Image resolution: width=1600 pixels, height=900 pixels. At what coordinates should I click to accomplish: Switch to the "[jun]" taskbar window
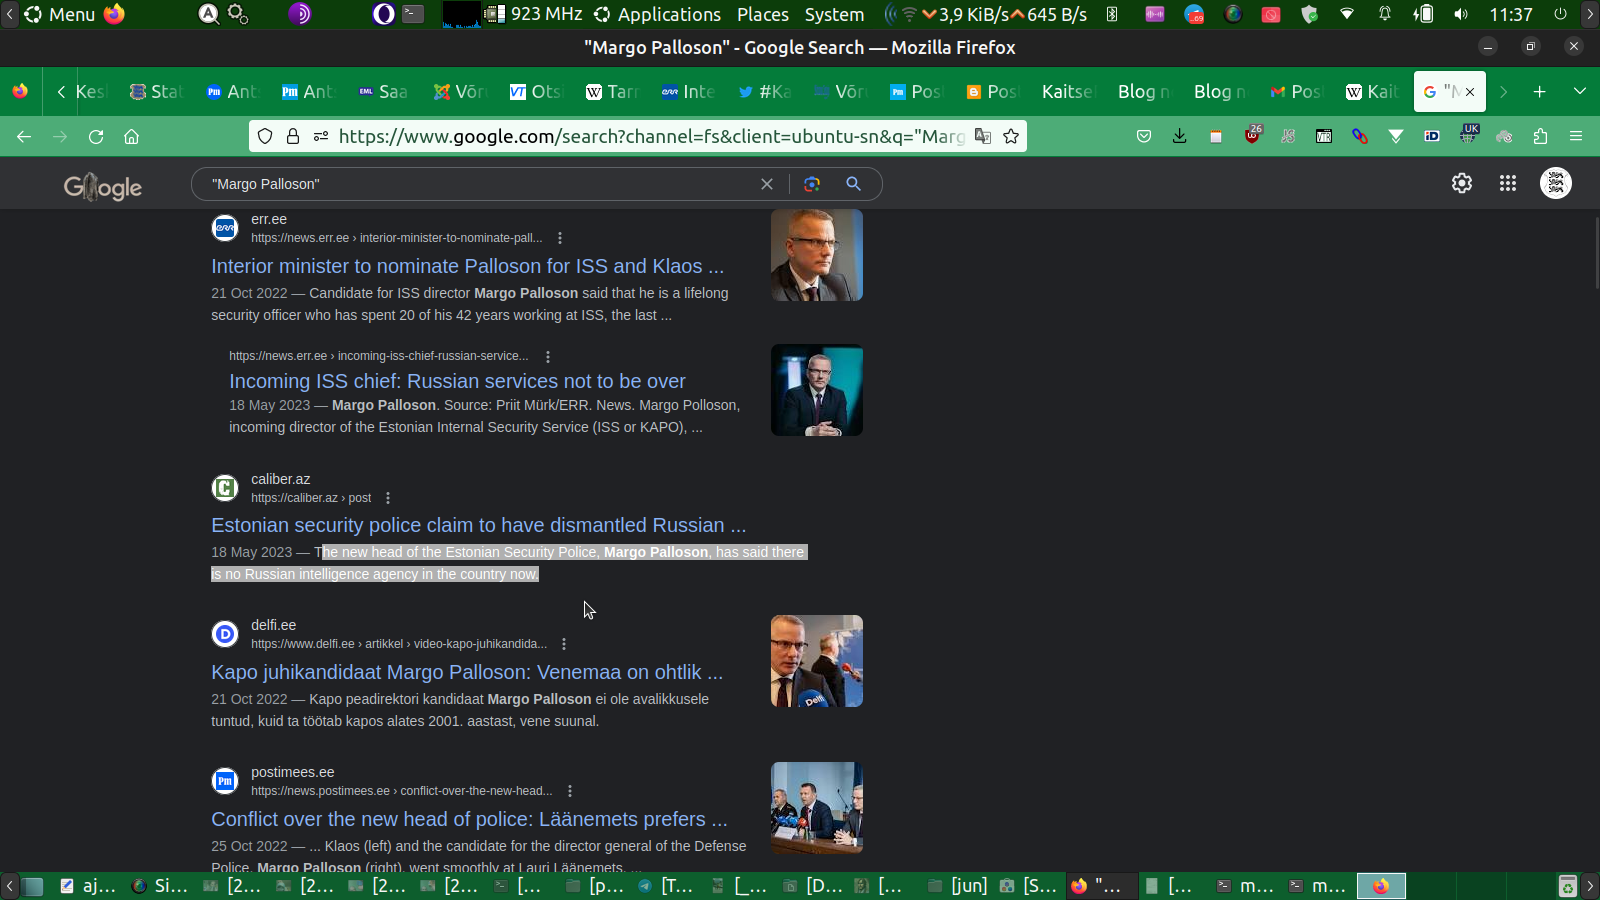coord(958,885)
